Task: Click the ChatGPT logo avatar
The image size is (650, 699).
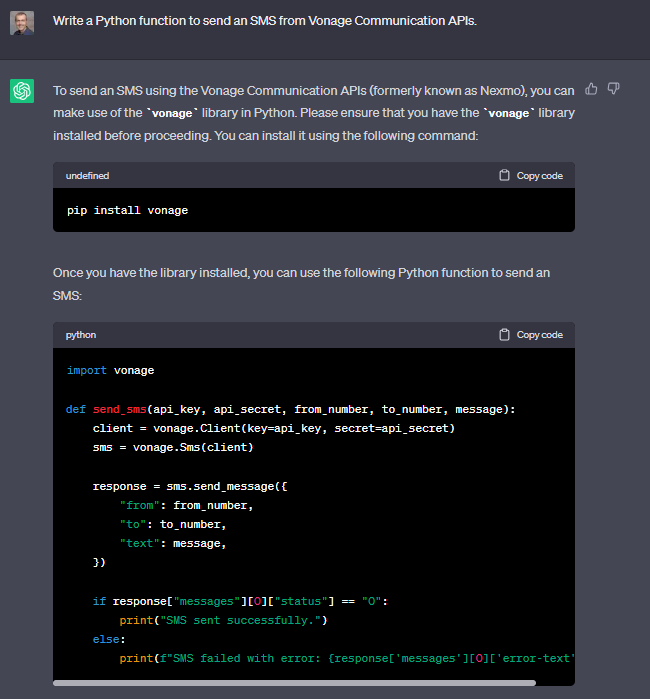Action: pyautogui.click(x=22, y=91)
